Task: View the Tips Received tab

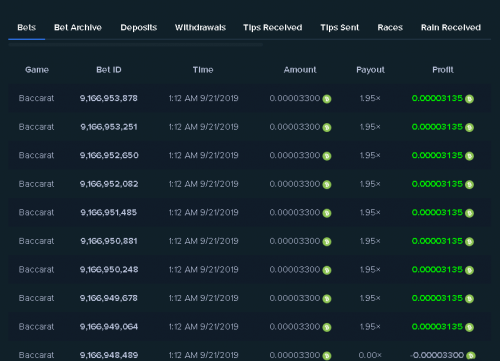Action: pyautogui.click(x=273, y=27)
